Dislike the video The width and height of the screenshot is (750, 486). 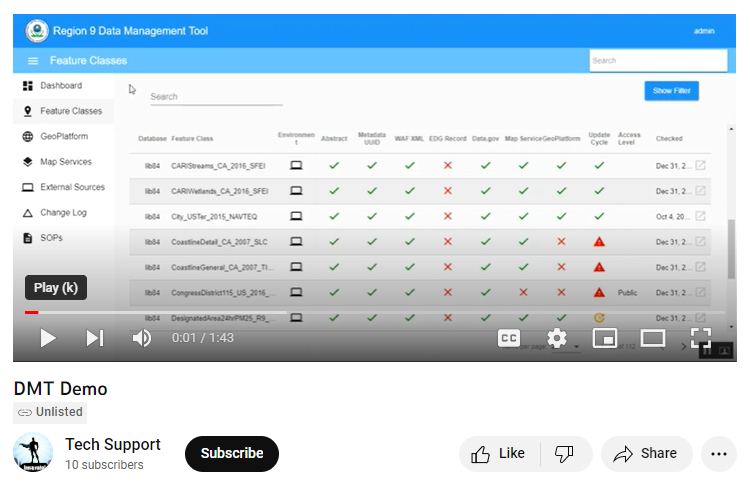564,453
